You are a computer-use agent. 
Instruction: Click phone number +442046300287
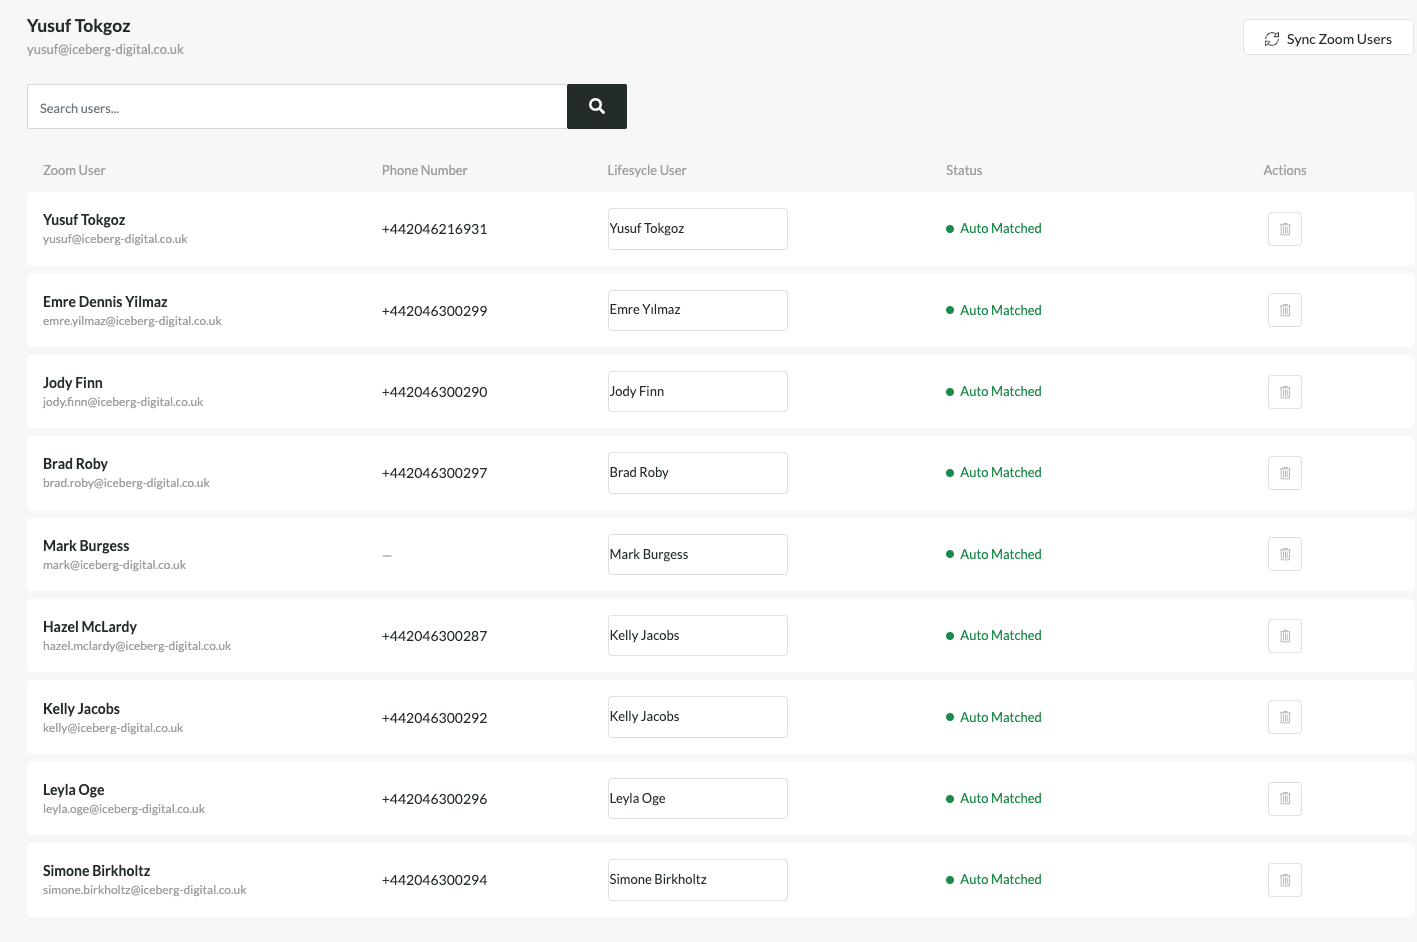434,636
